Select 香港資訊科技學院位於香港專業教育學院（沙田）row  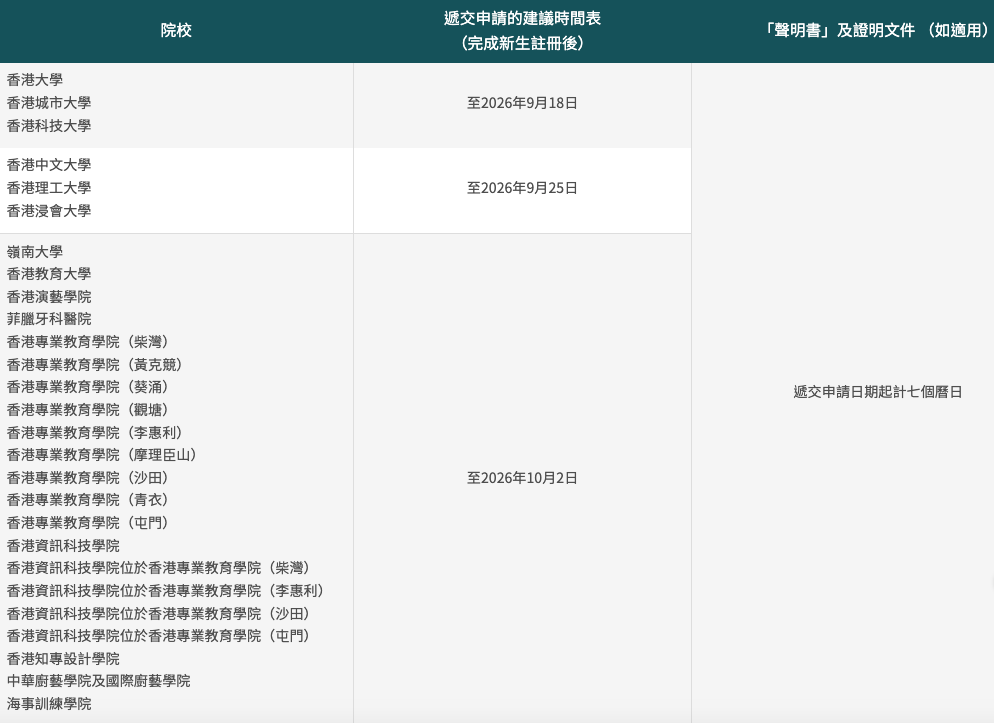pos(158,613)
